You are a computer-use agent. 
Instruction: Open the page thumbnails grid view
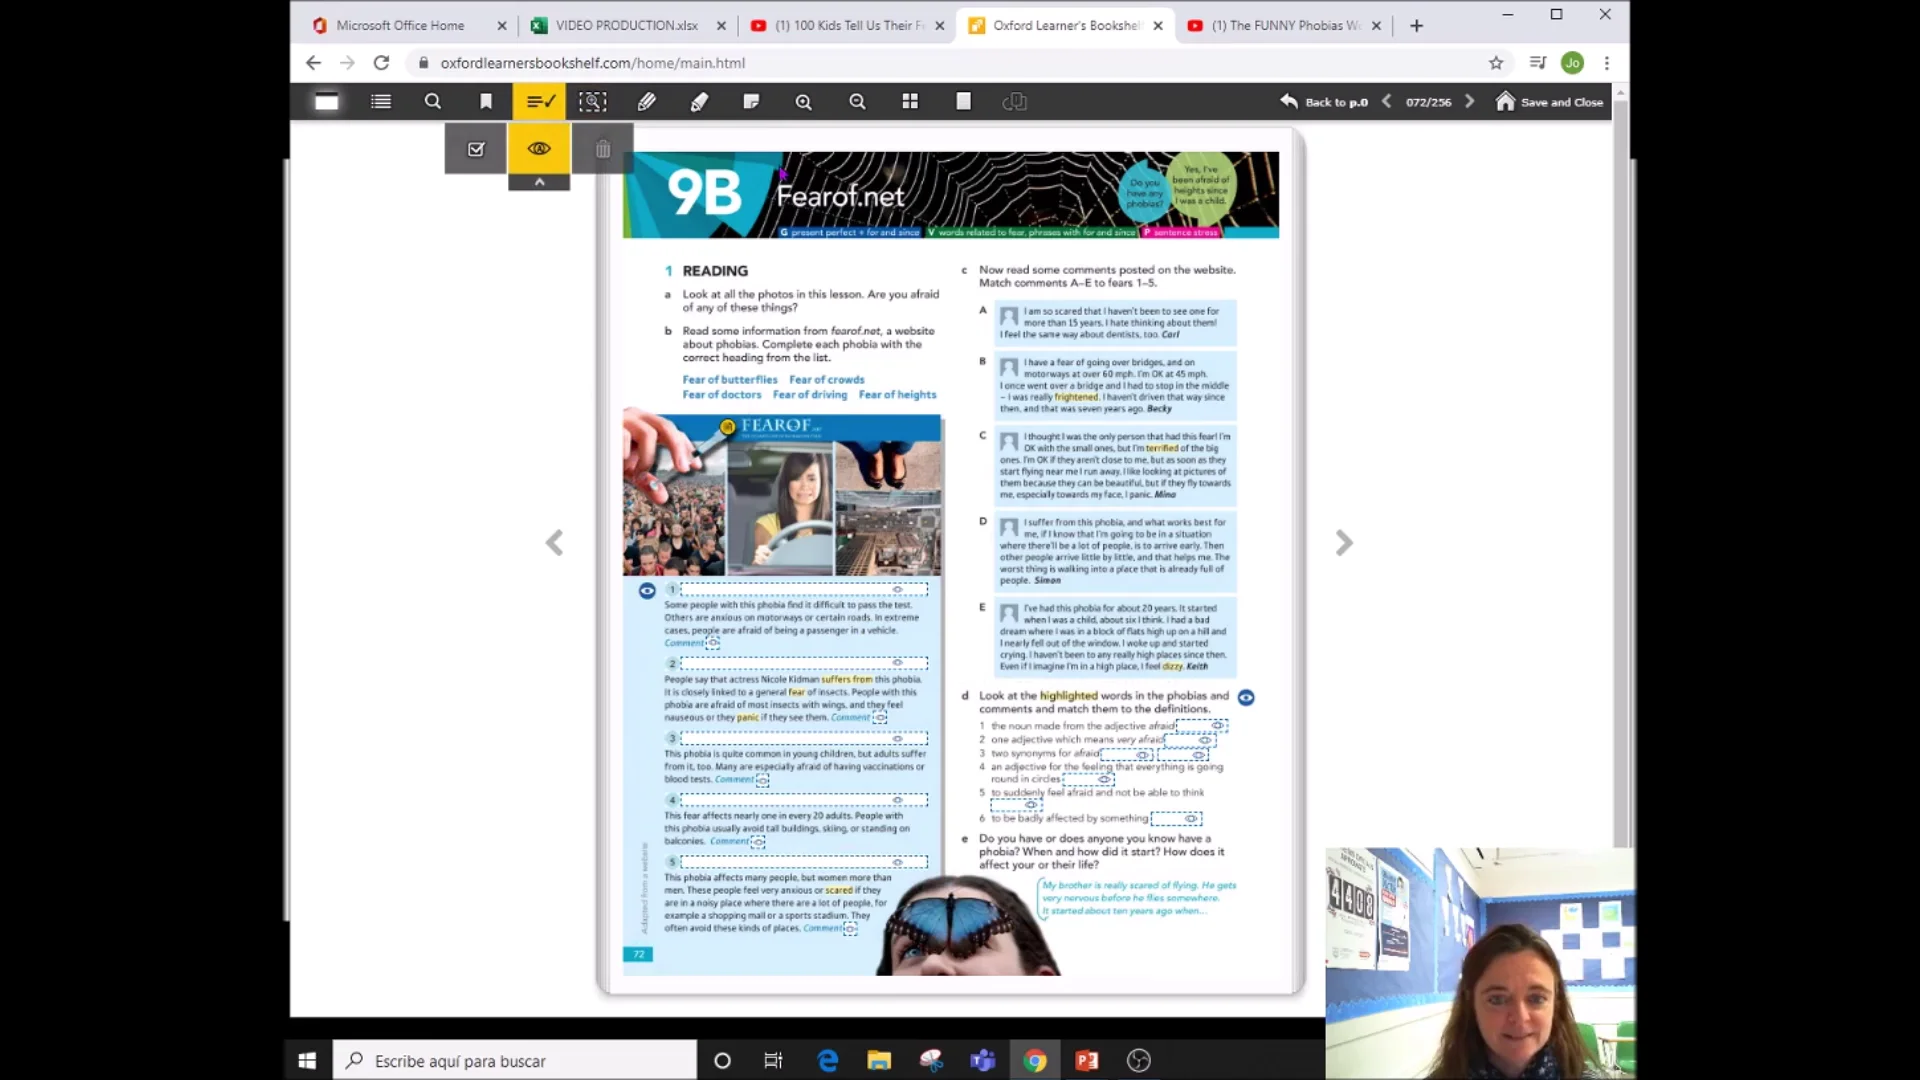(x=910, y=101)
